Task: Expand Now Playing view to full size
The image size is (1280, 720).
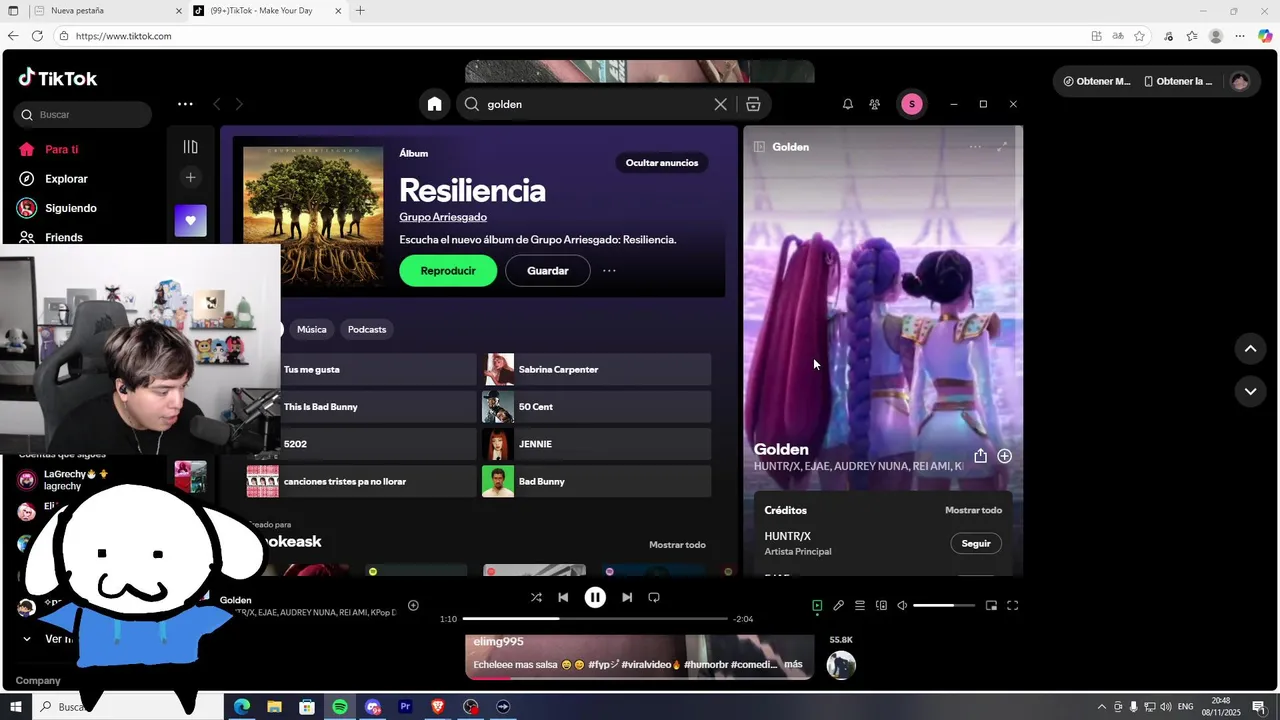Action: (1002, 147)
